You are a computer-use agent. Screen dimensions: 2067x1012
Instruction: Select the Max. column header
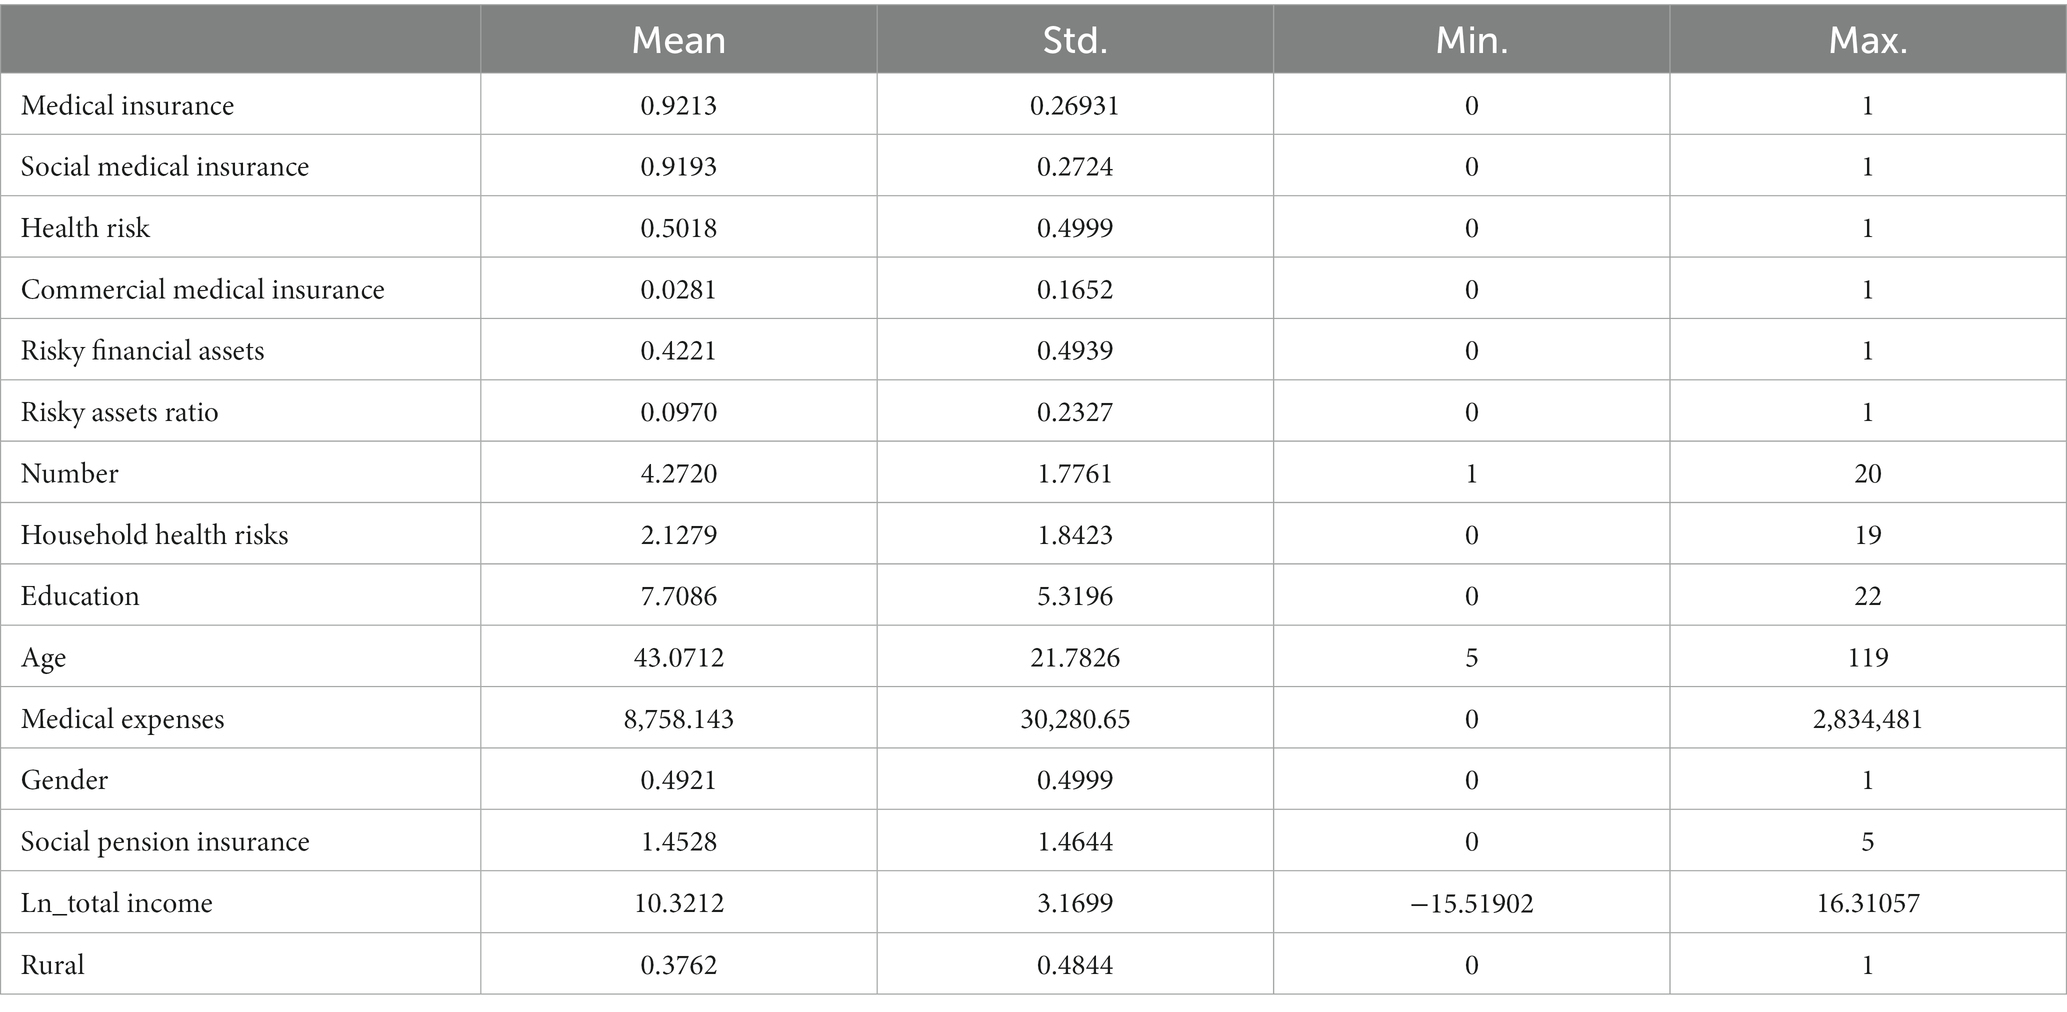[x=1868, y=40]
